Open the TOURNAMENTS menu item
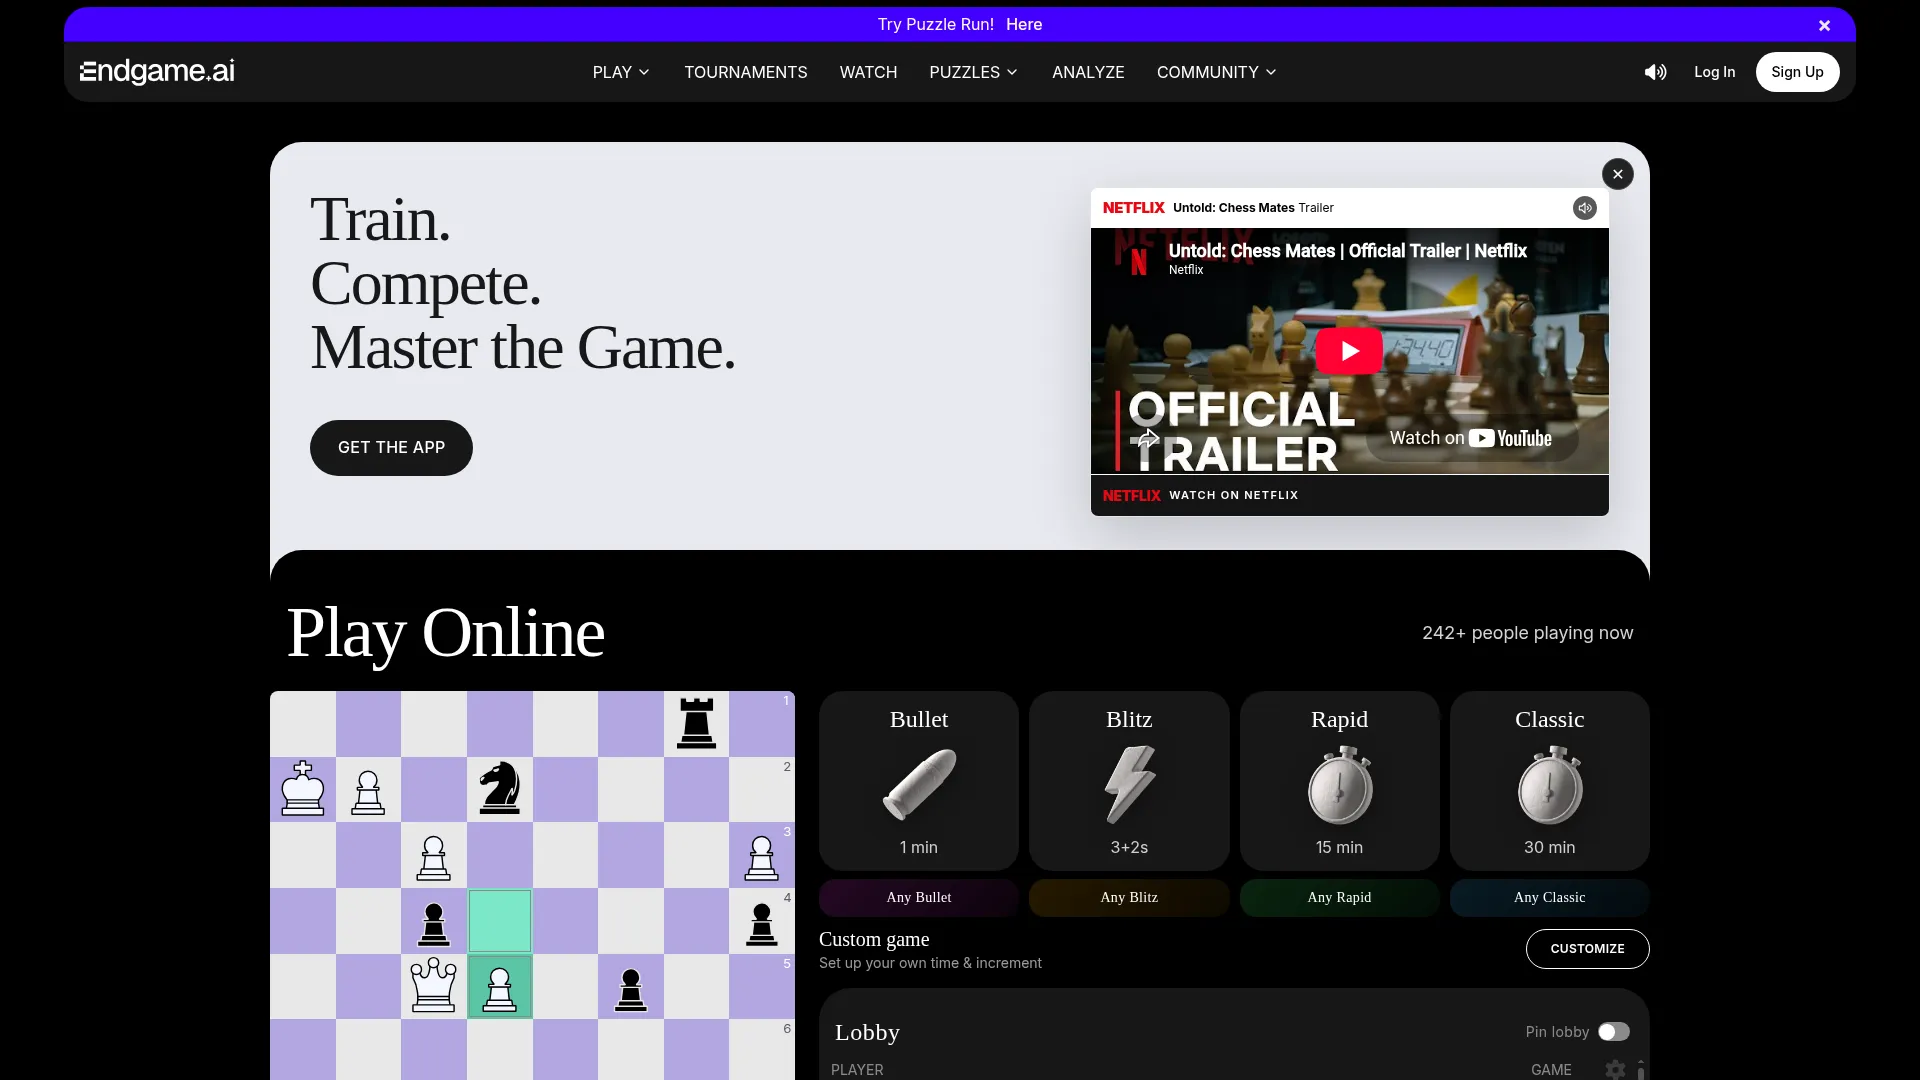This screenshot has width=1920, height=1080. 745,72
